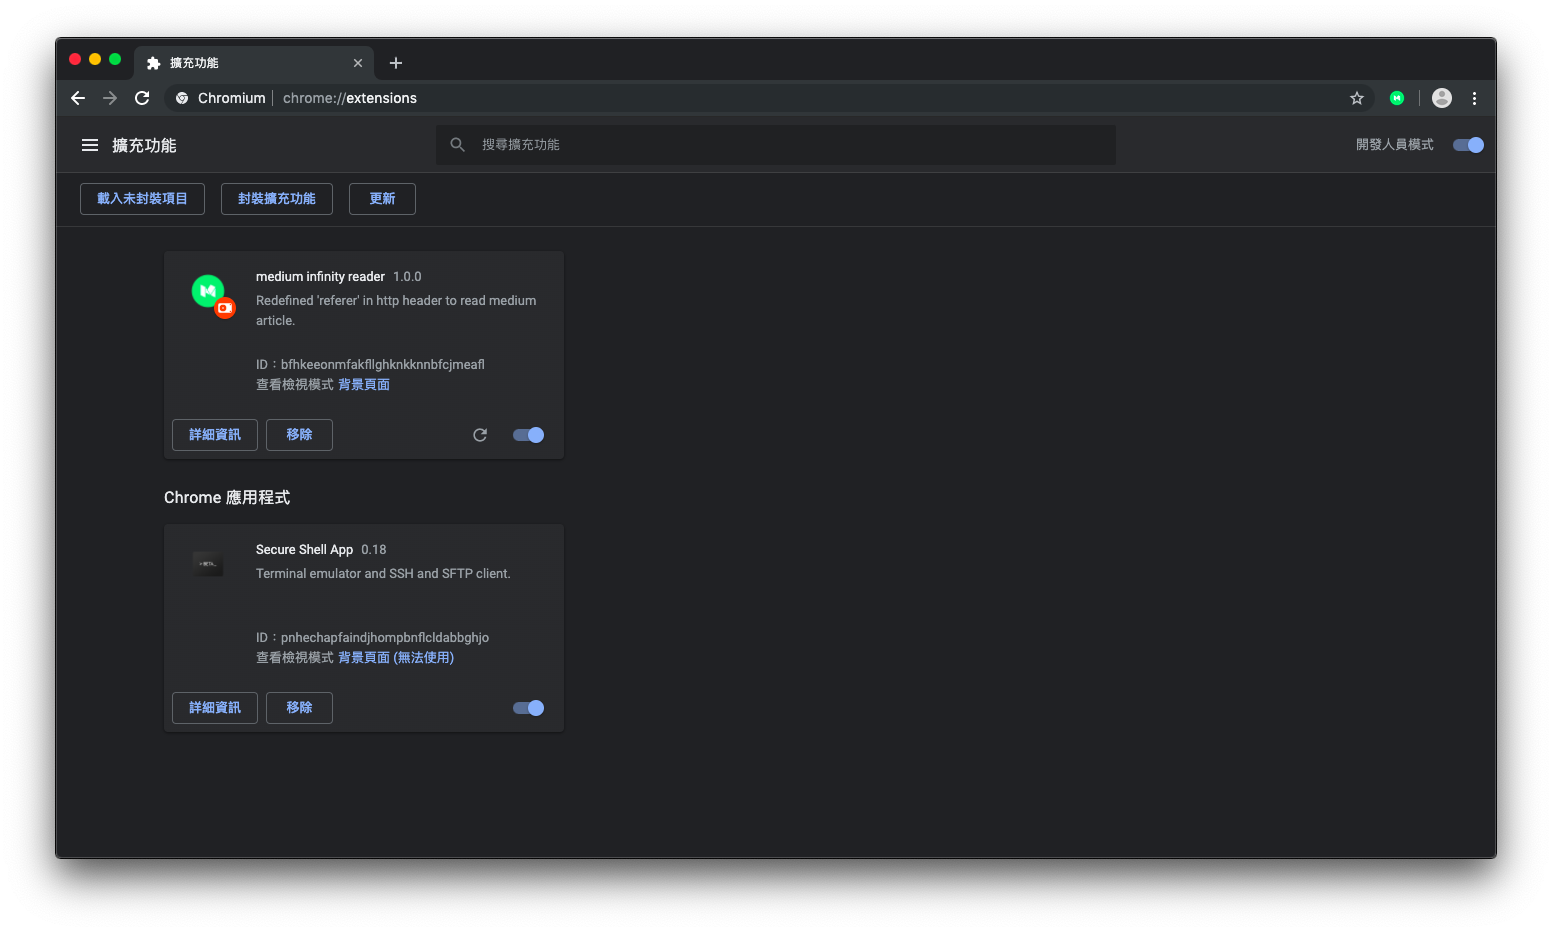1552x932 pixels.
Task: Open a new tab with plus button
Action: pos(396,63)
